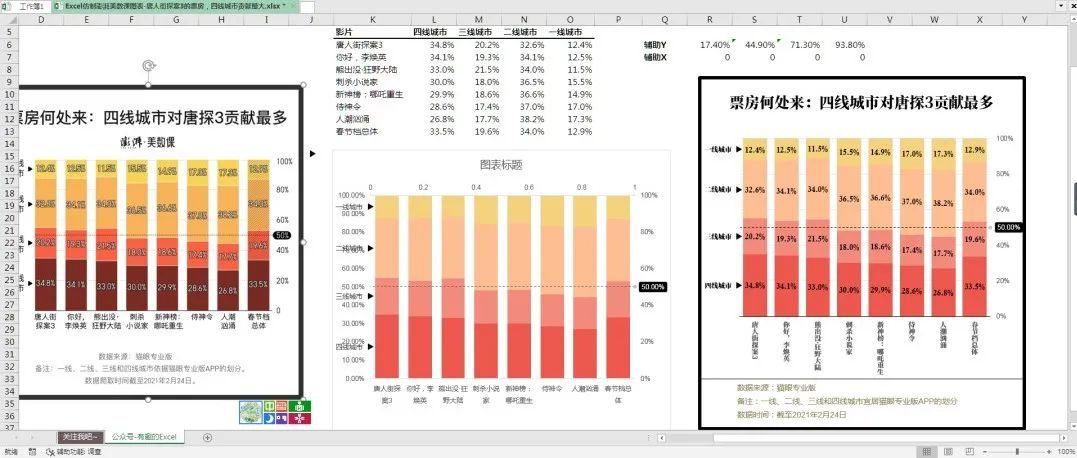The image size is (1077, 458).
Task: Click the blue moon icon below the left chart
Action: [269, 417]
